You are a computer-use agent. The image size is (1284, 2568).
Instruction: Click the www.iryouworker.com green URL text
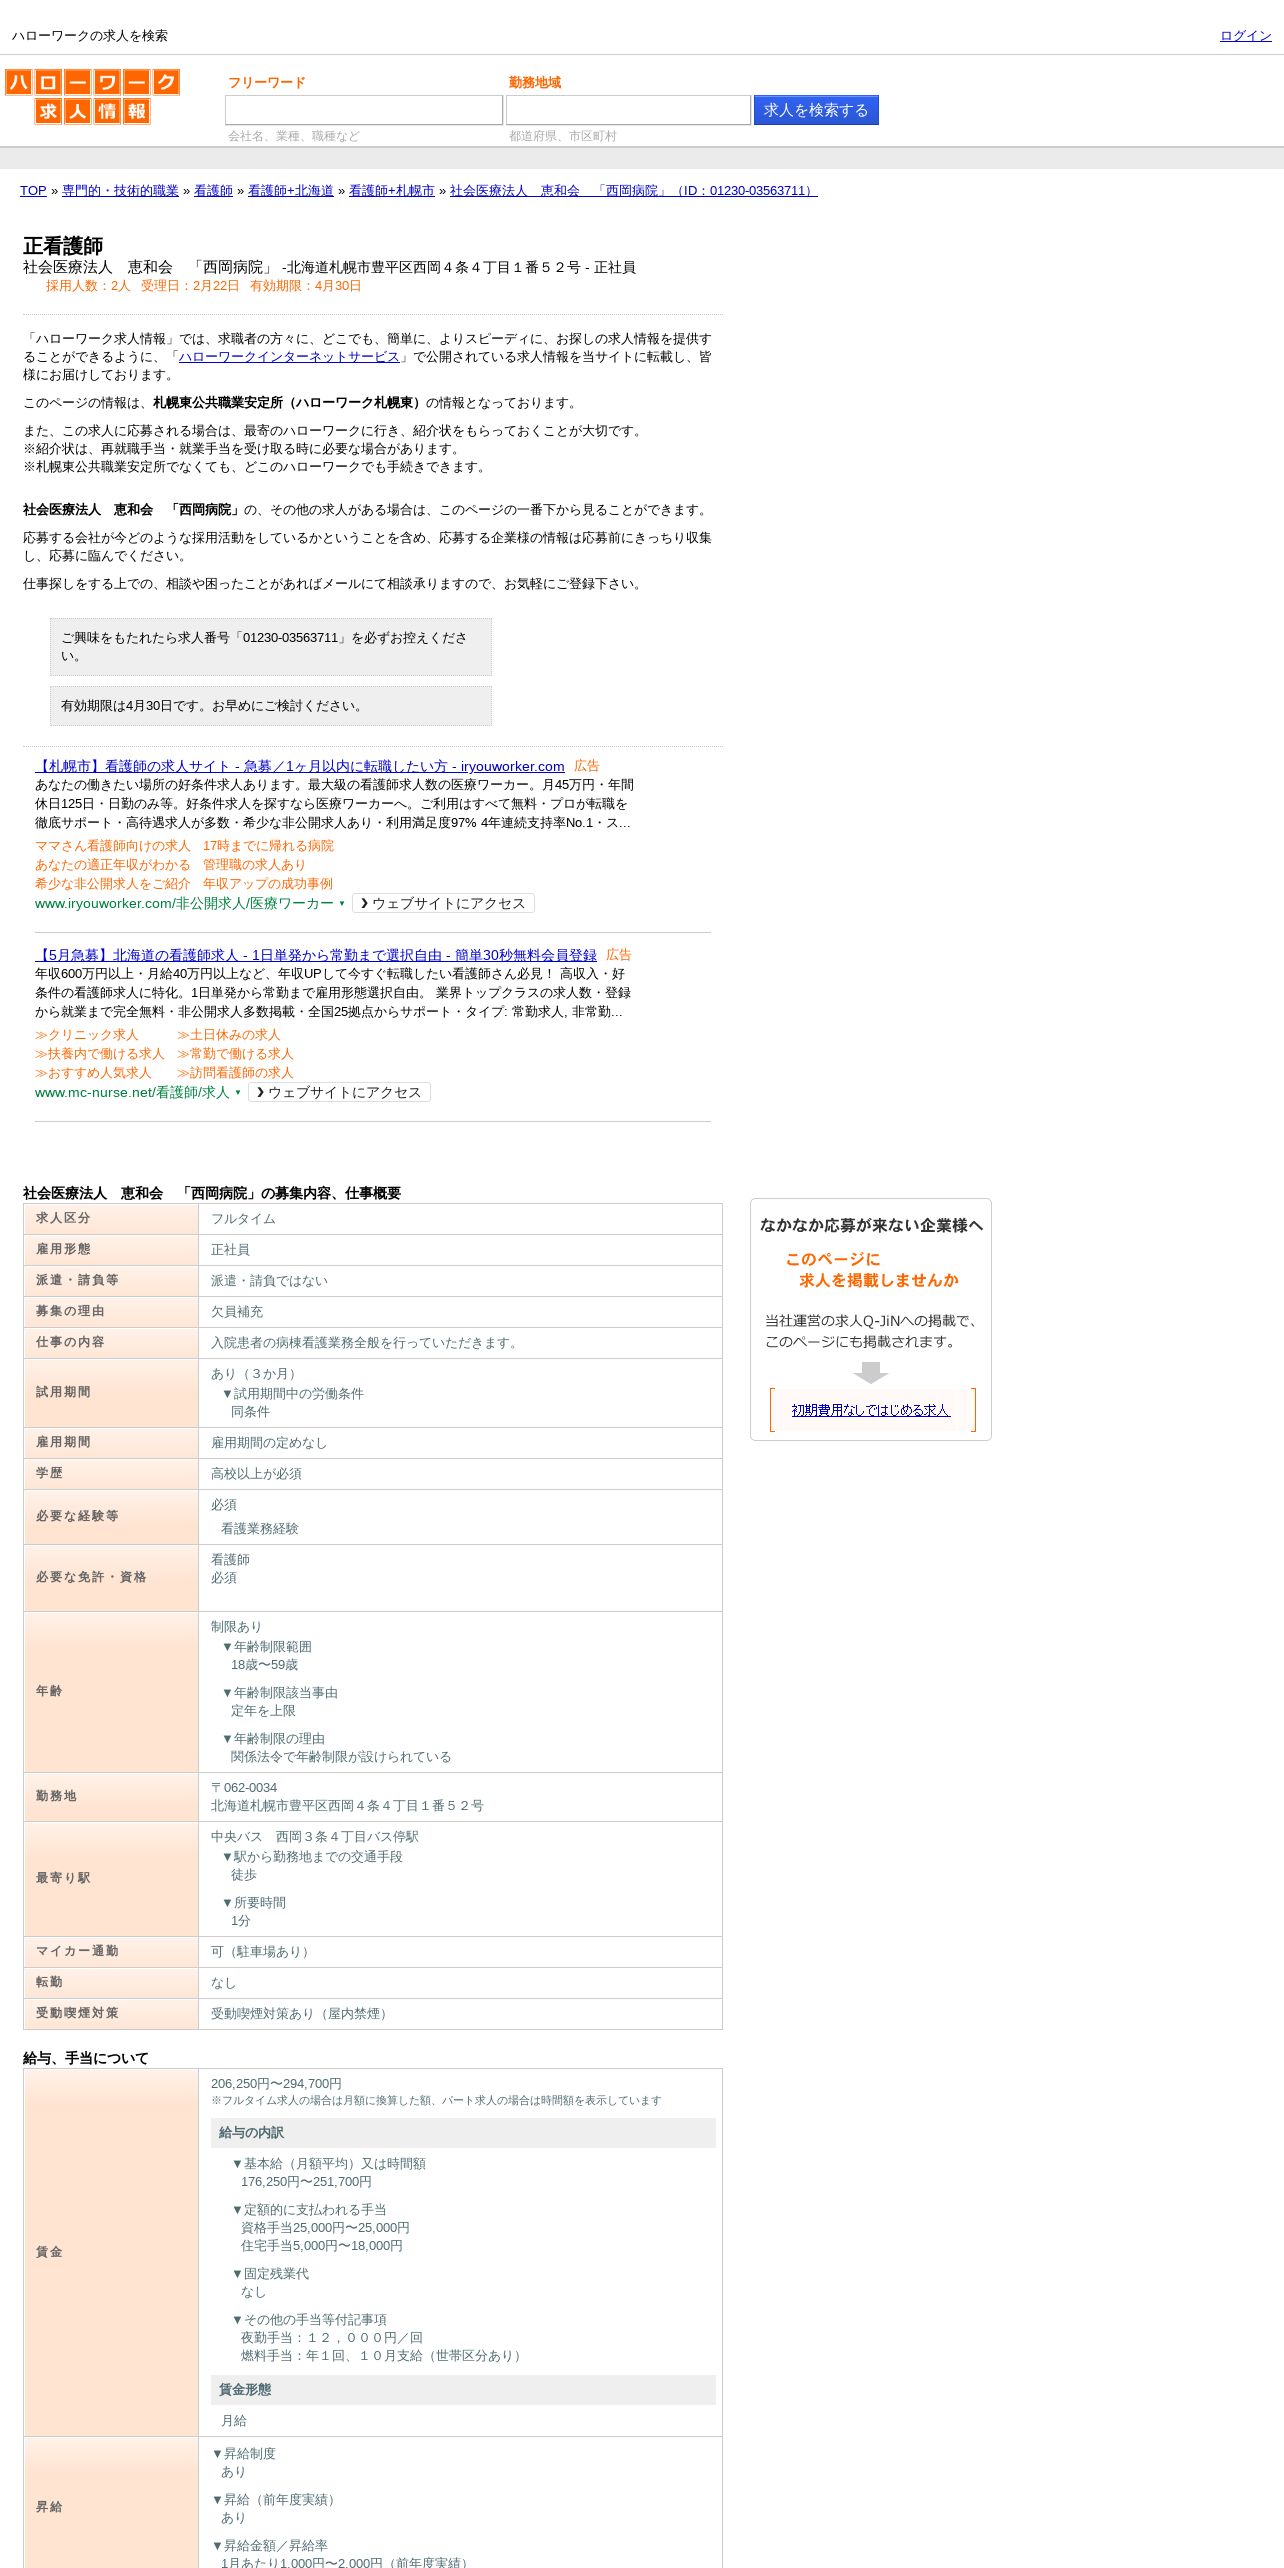[184, 904]
